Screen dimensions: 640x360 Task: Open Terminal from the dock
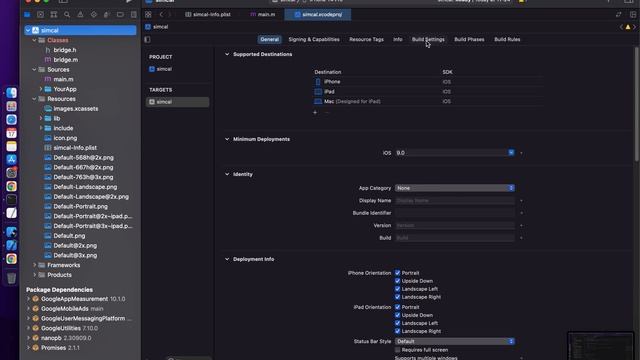point(11,200)
